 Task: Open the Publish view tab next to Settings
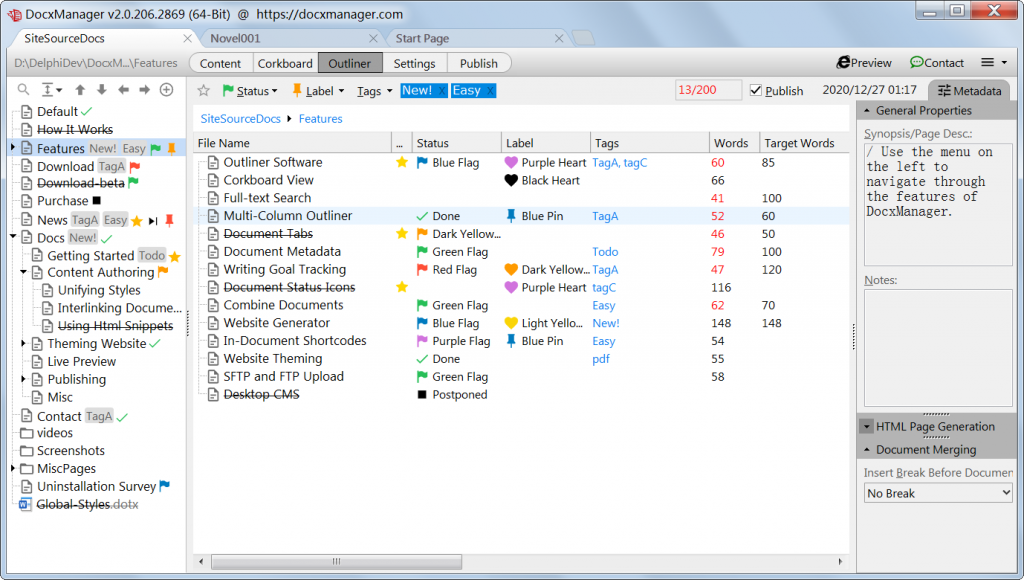pyautogui.click(x=479, y=63)
